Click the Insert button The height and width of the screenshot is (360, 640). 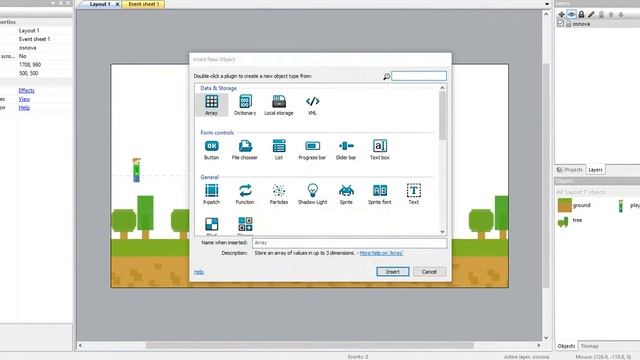coord(393,271)
